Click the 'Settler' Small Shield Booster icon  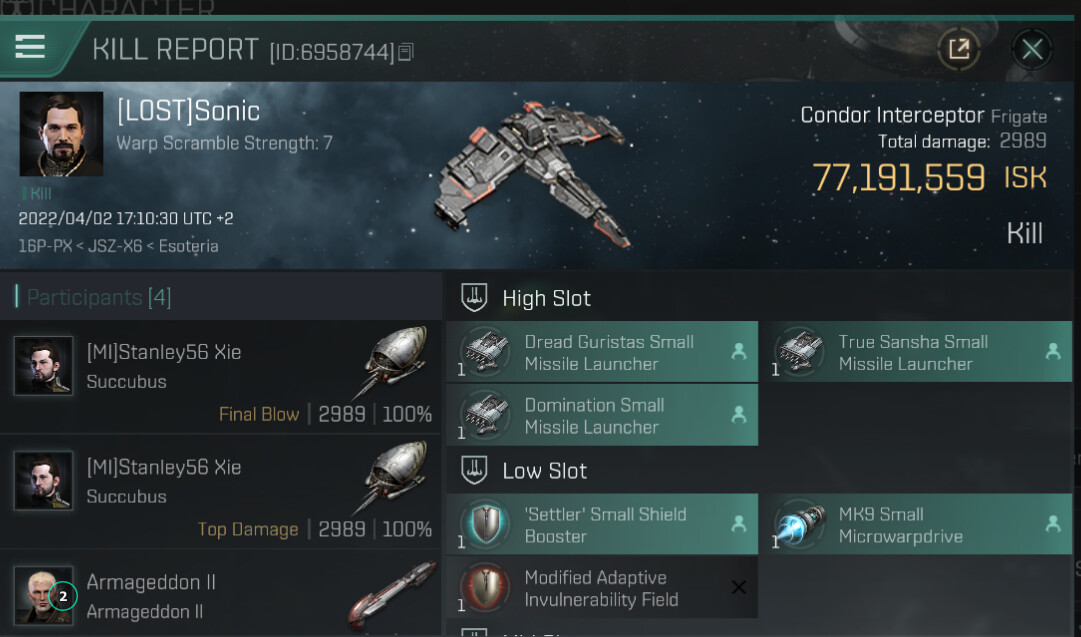pyautogui.click(x=485, y=524)
